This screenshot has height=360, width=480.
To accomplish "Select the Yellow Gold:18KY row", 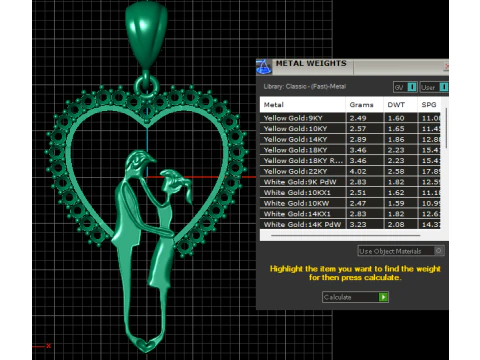I will (350, 150).
